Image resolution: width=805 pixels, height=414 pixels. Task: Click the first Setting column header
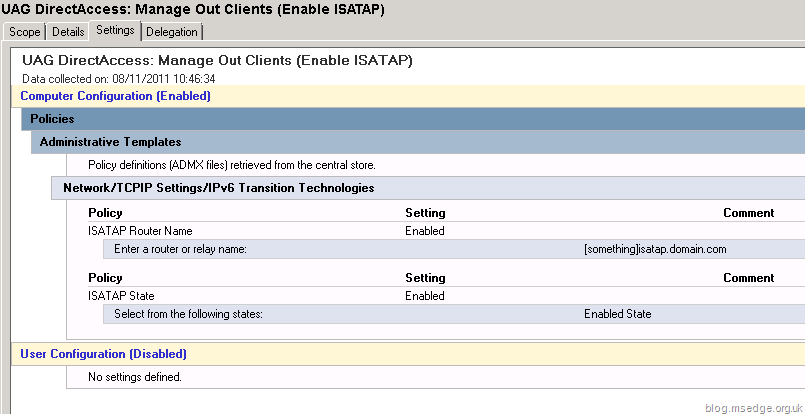point(425,213)
